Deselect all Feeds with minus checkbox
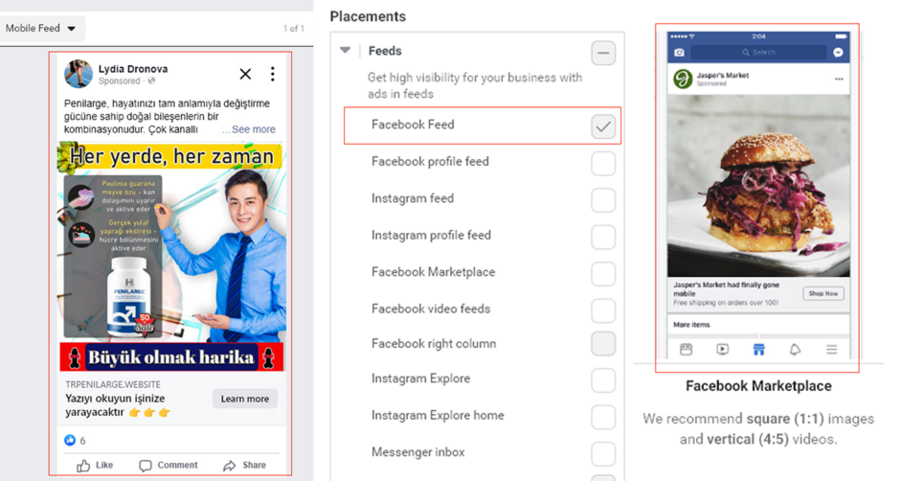Image resolution: width=900 pixels, height=481 pixels. click(x=603, y=53)
